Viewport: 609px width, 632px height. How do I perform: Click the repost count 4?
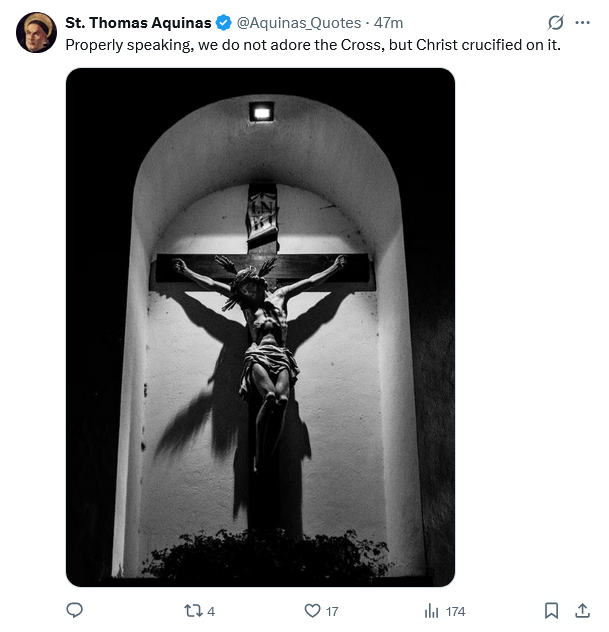(x=211, y=612)
